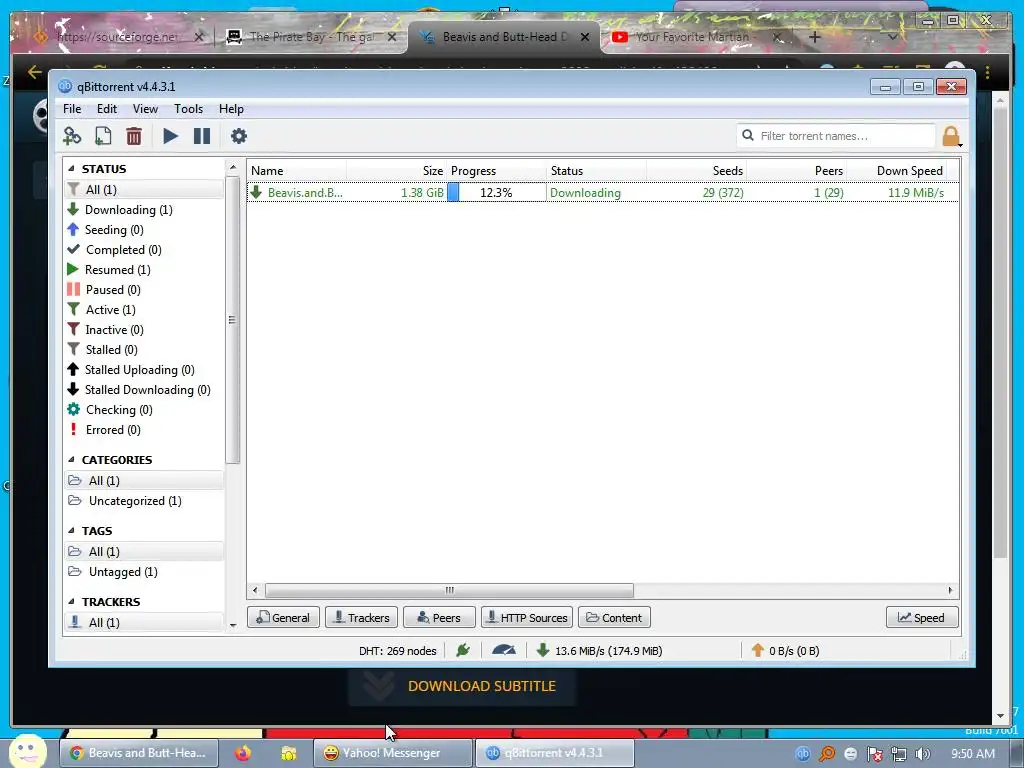The image size is (1024, 768).
Task: Select All (1) under CATEGORIES
Action: (x=144, y=481)
